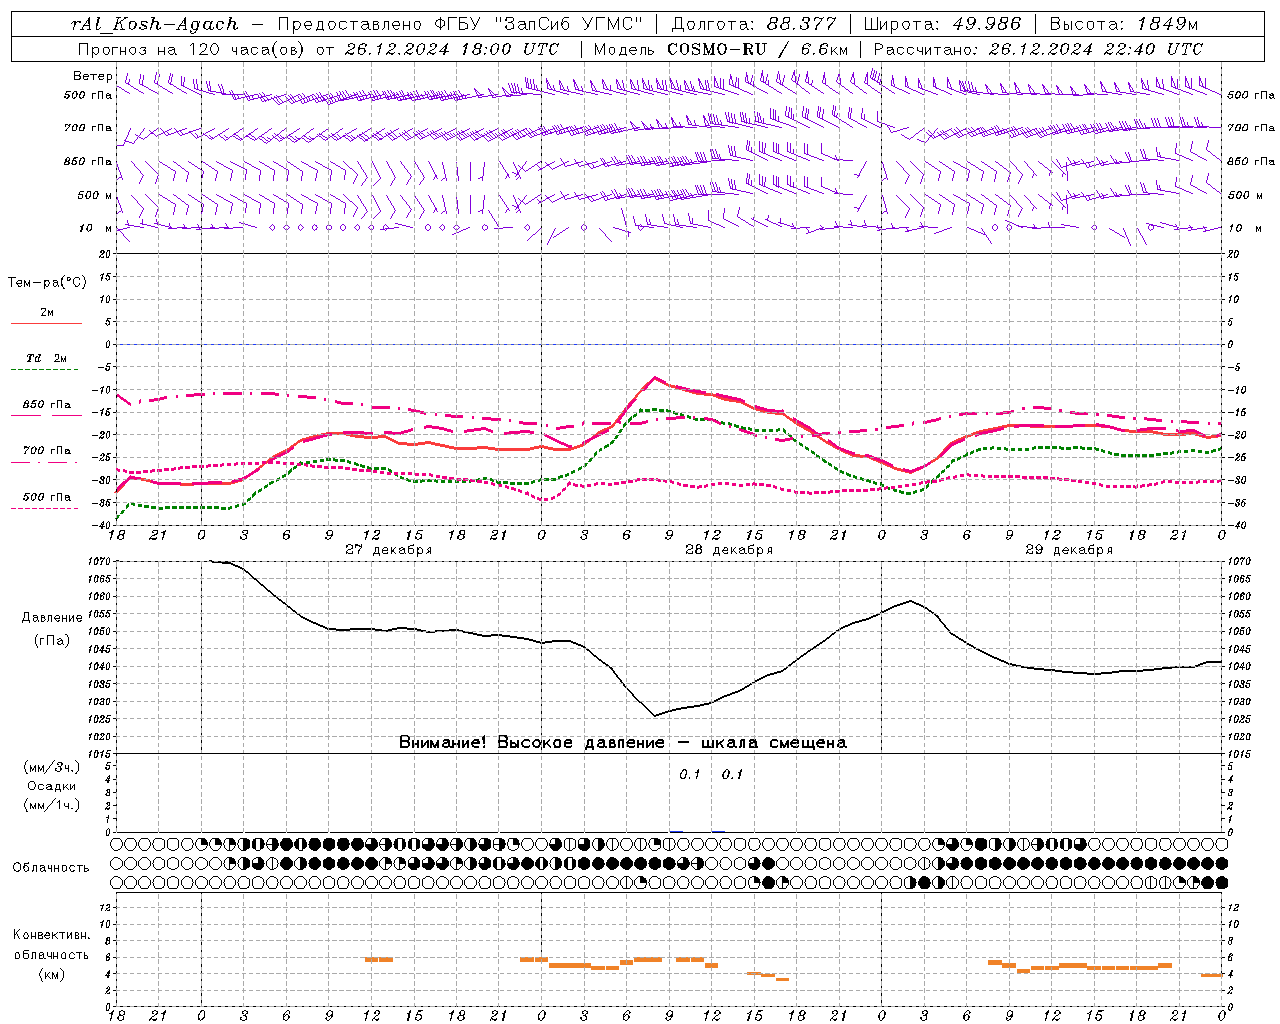Click the pressure minimum point near 1025
The height and width of the screenshot is (1024, 1280).
(655, 716)
